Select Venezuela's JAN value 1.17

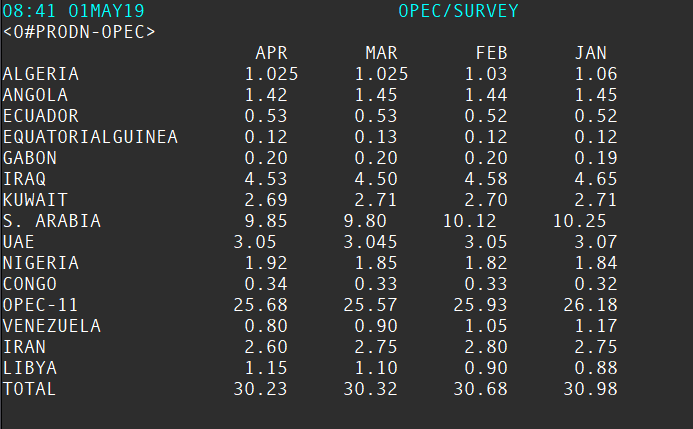point(596,326)
